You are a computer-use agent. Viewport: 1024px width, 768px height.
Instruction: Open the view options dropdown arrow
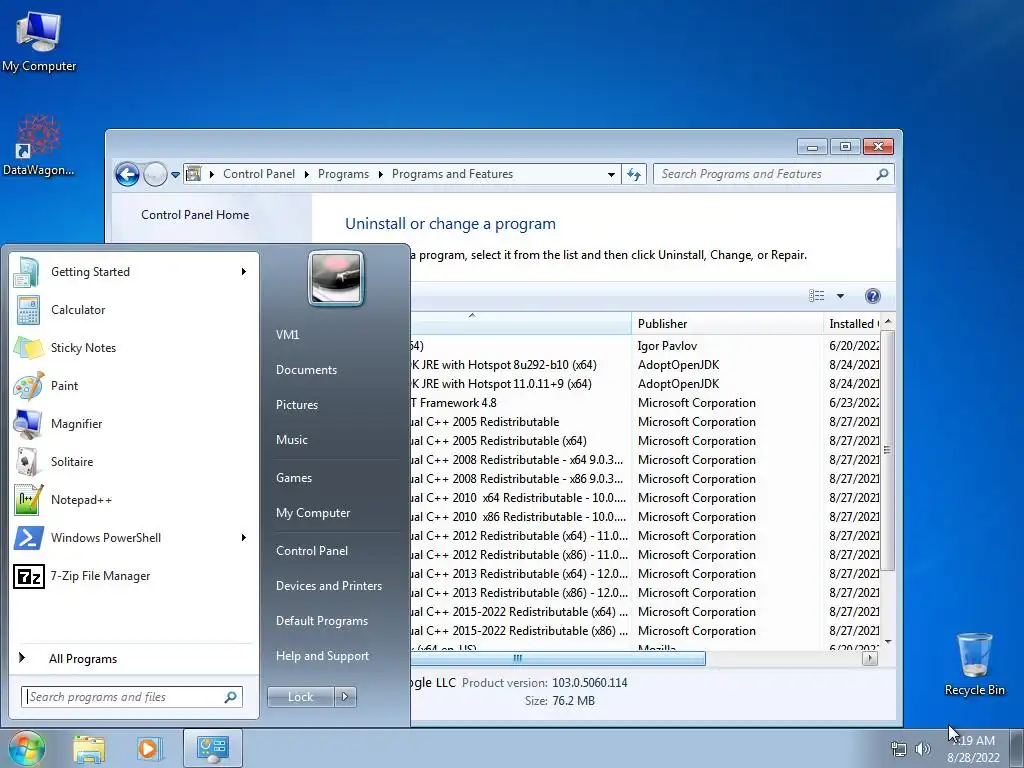[x=840, y=296]
